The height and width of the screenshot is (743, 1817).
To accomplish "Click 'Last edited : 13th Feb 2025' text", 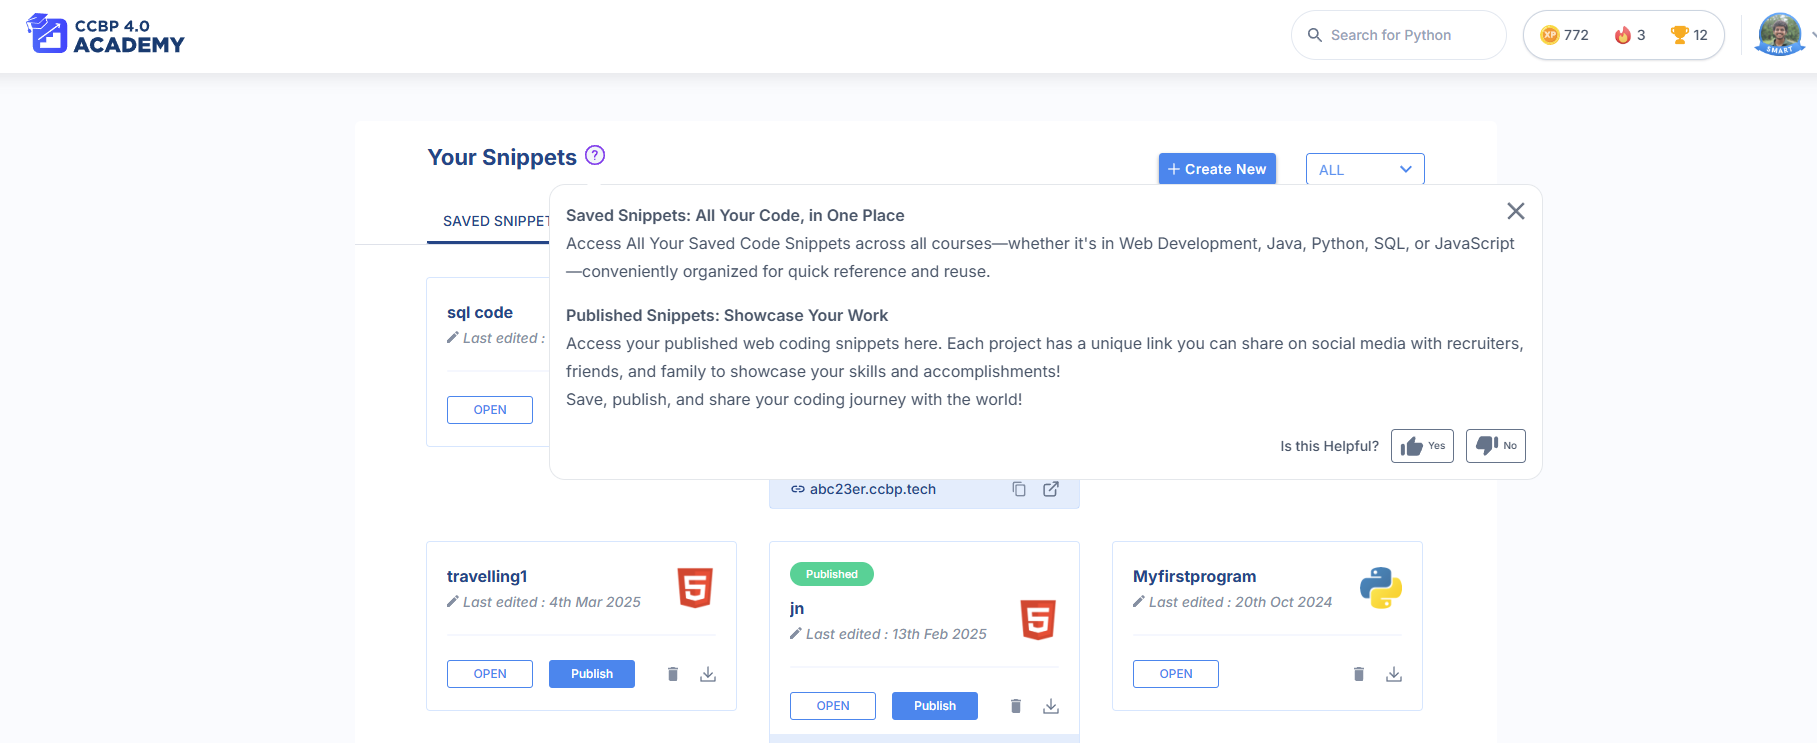I will (896, 634).
